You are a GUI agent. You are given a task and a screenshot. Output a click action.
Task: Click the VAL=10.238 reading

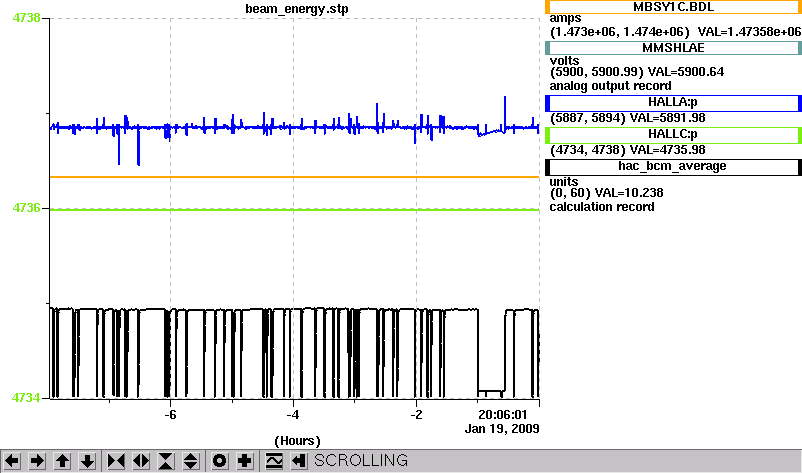coord(629,193)
